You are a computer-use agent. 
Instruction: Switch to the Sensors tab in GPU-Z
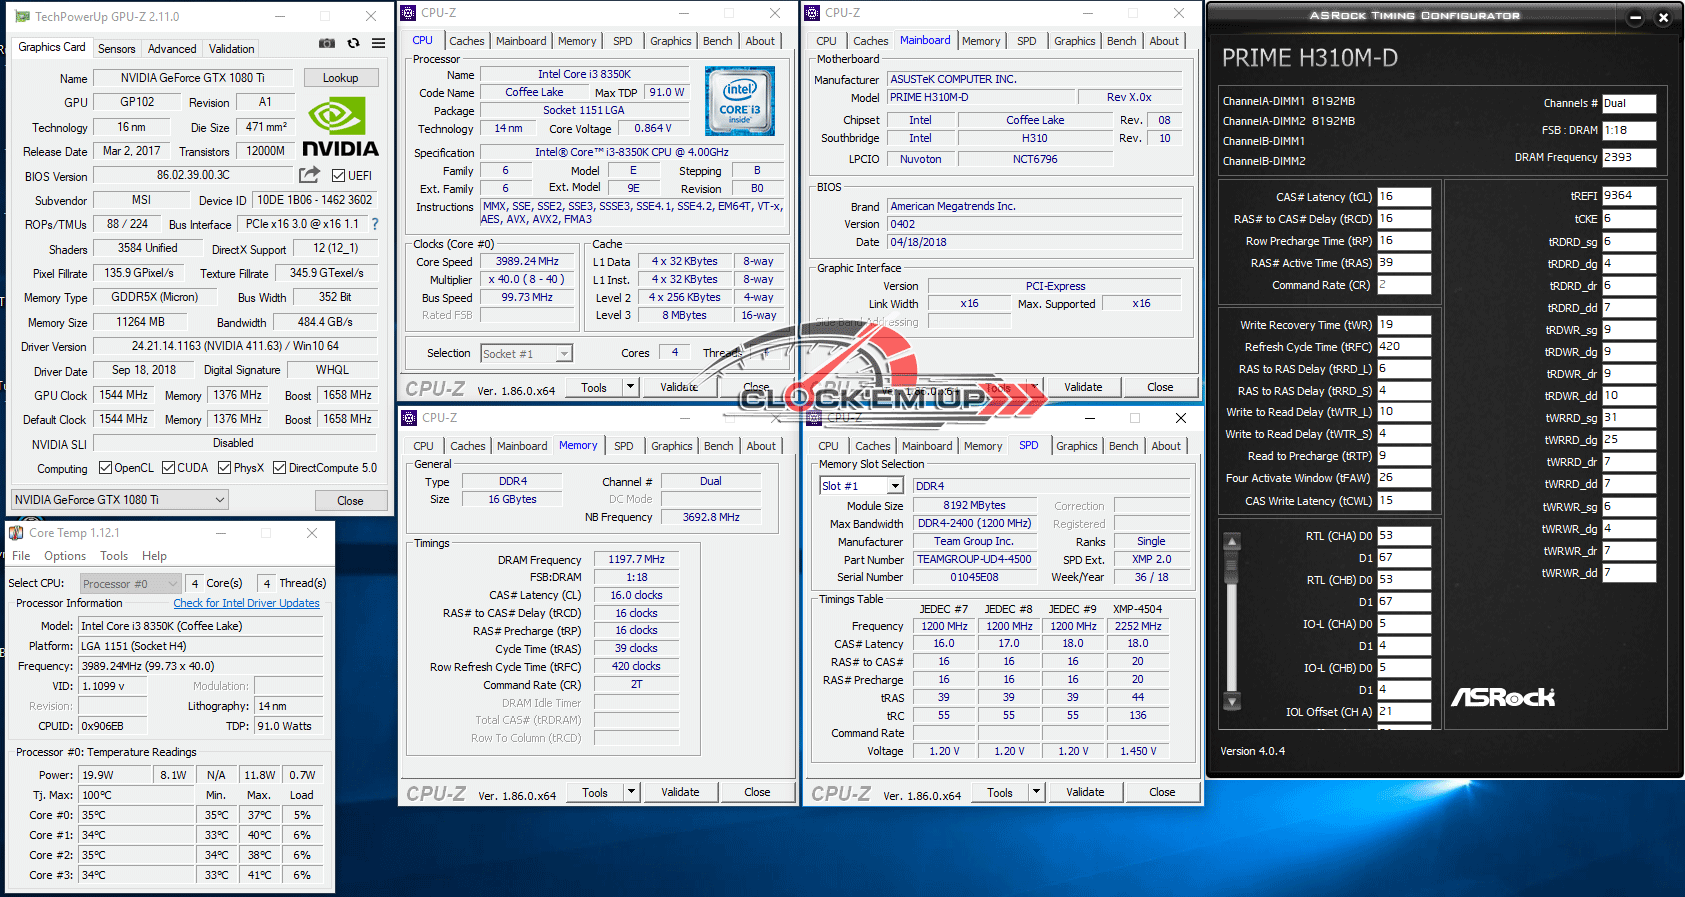(x=116, y=49)
